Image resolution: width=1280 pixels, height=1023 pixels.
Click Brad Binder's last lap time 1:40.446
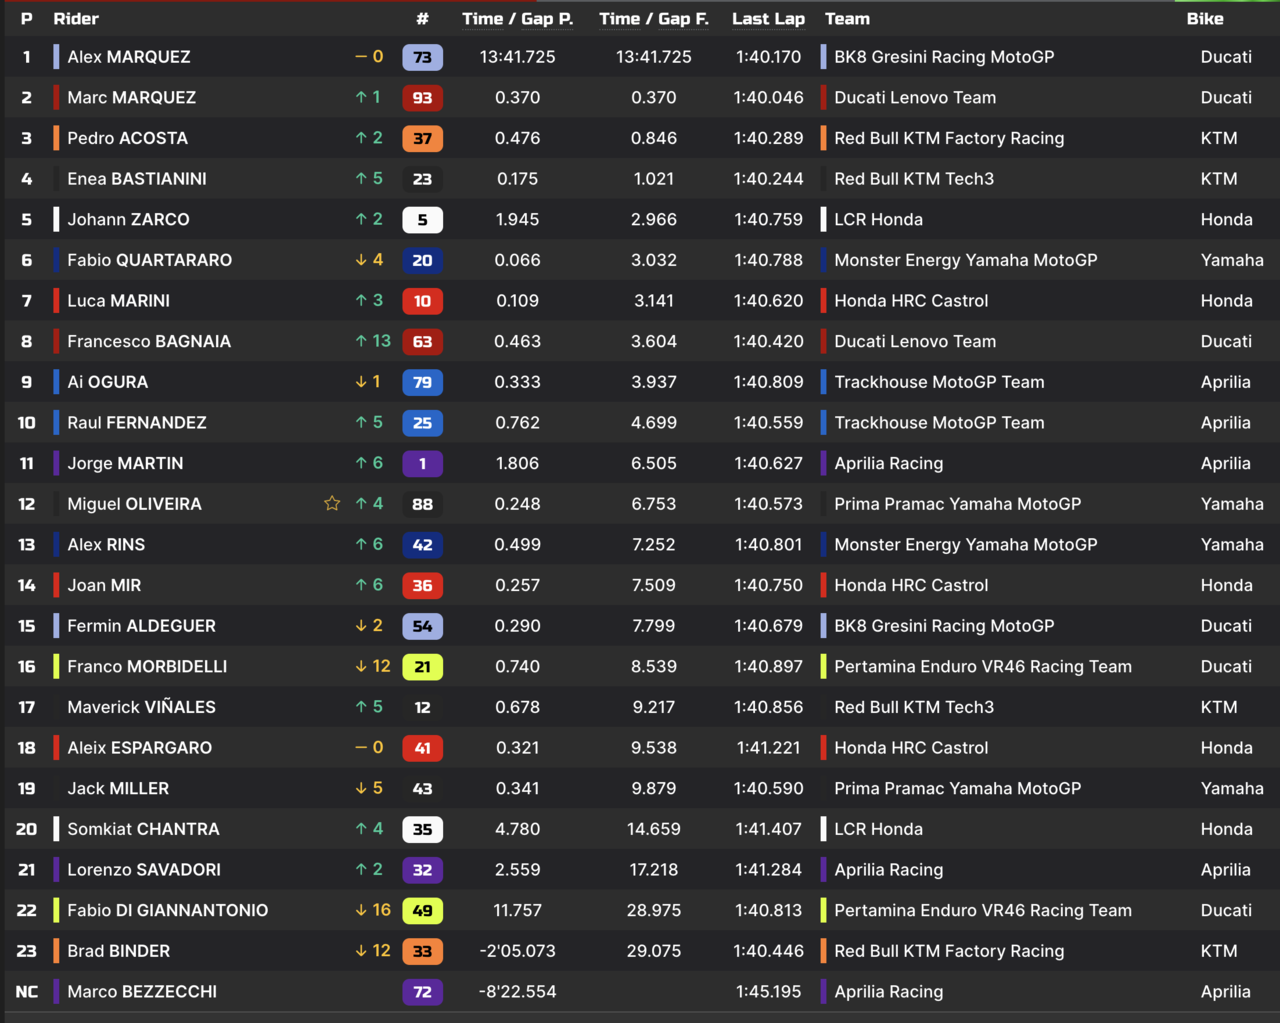768,951
